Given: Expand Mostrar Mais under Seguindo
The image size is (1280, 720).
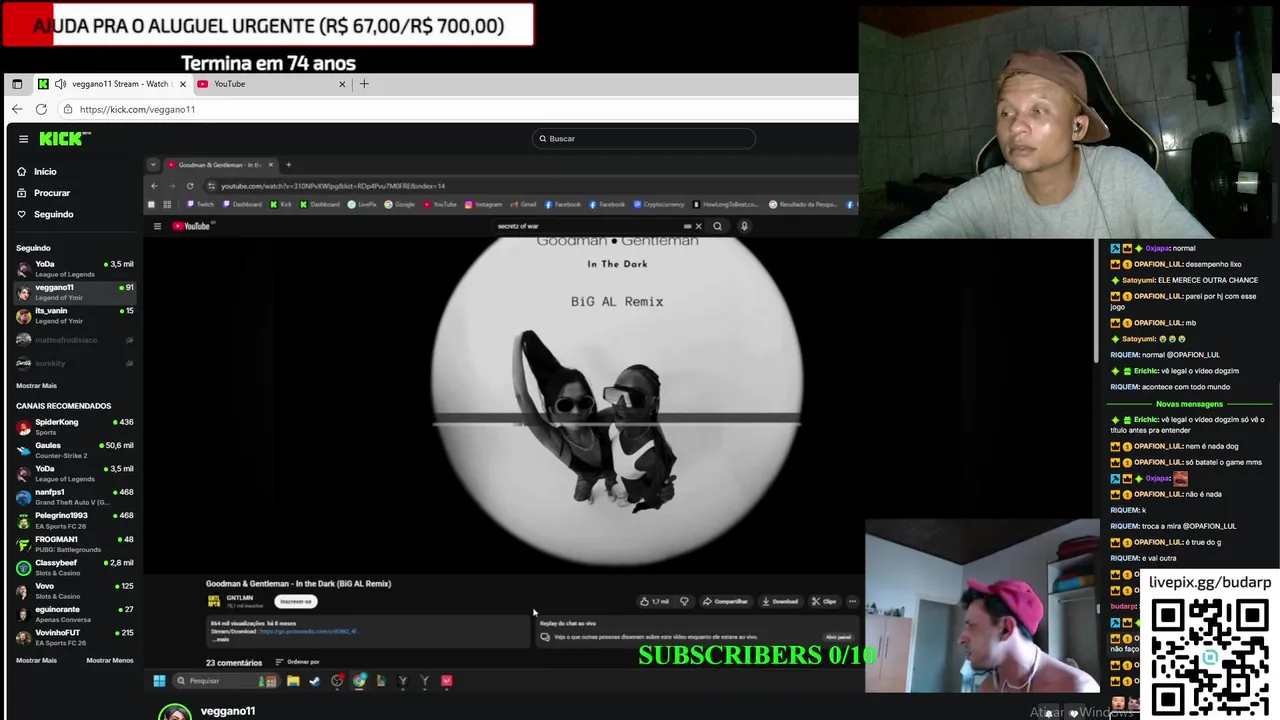Looking at the screenshot, I should pyautogui.click(x=36, y=386).
